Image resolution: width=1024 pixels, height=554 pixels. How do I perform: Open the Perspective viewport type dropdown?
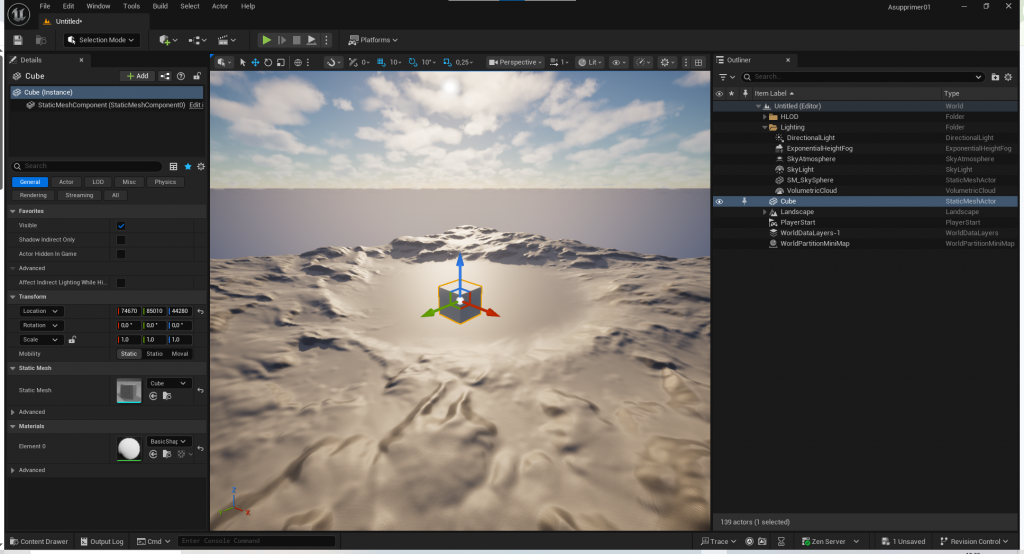pos(515,62)
